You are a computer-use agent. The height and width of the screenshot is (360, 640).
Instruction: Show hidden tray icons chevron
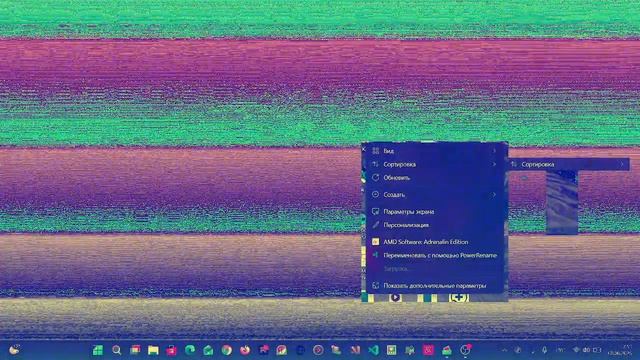pyautogui.click(x=505, y=350)
